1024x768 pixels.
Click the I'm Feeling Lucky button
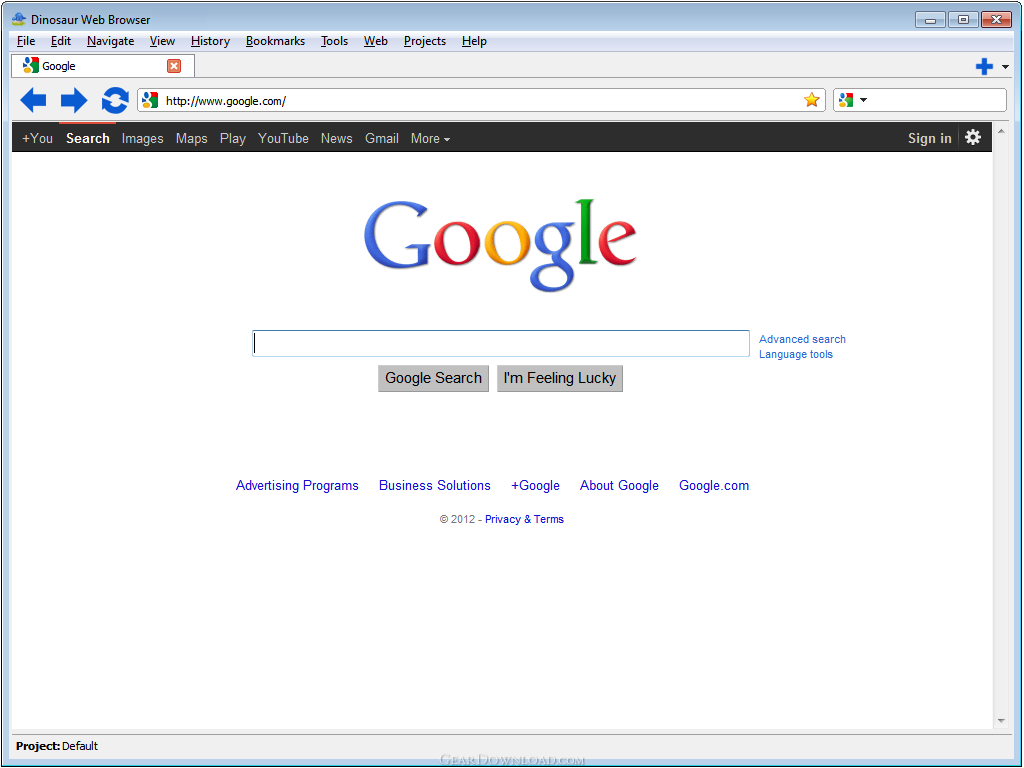(x=560, y=378)
